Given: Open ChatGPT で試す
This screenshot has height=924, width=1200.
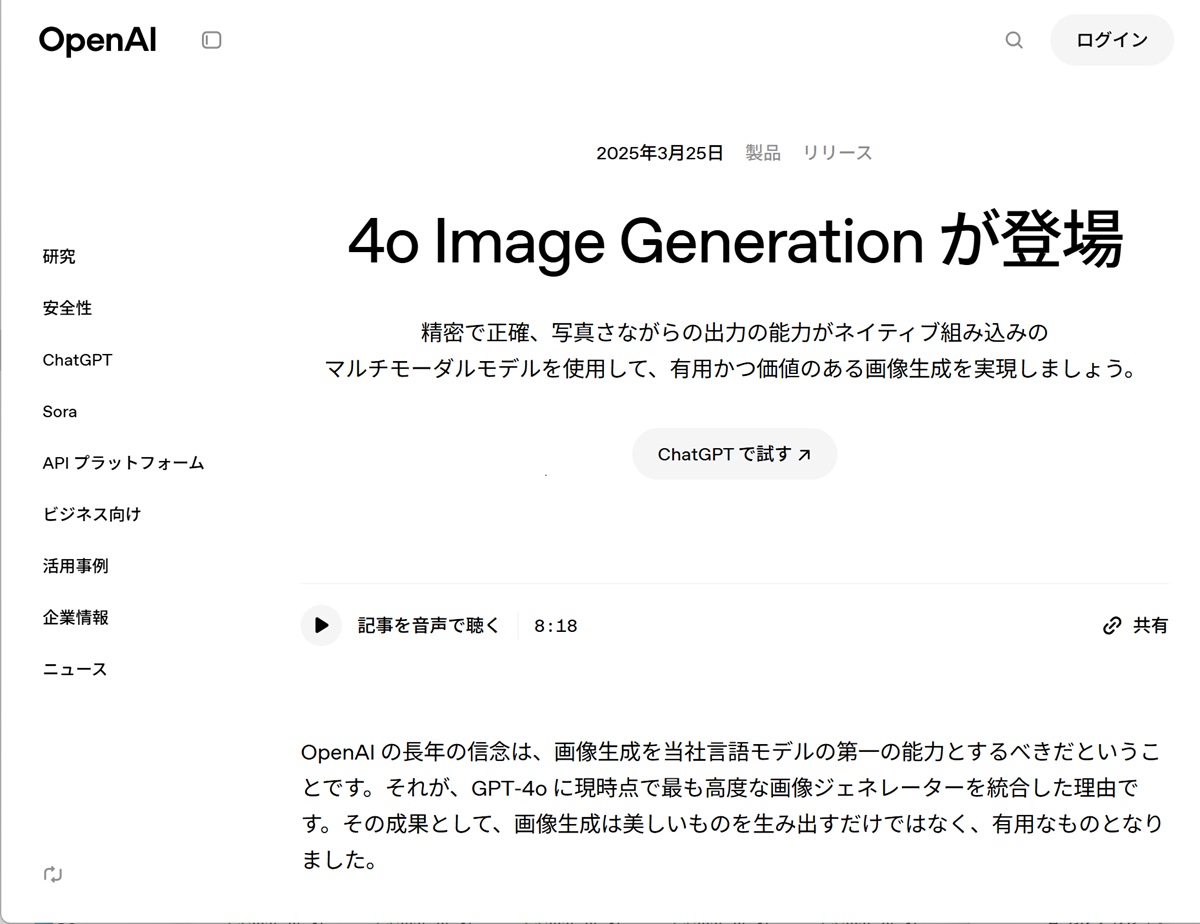Looking at the screenshot, I should (734, 453).
